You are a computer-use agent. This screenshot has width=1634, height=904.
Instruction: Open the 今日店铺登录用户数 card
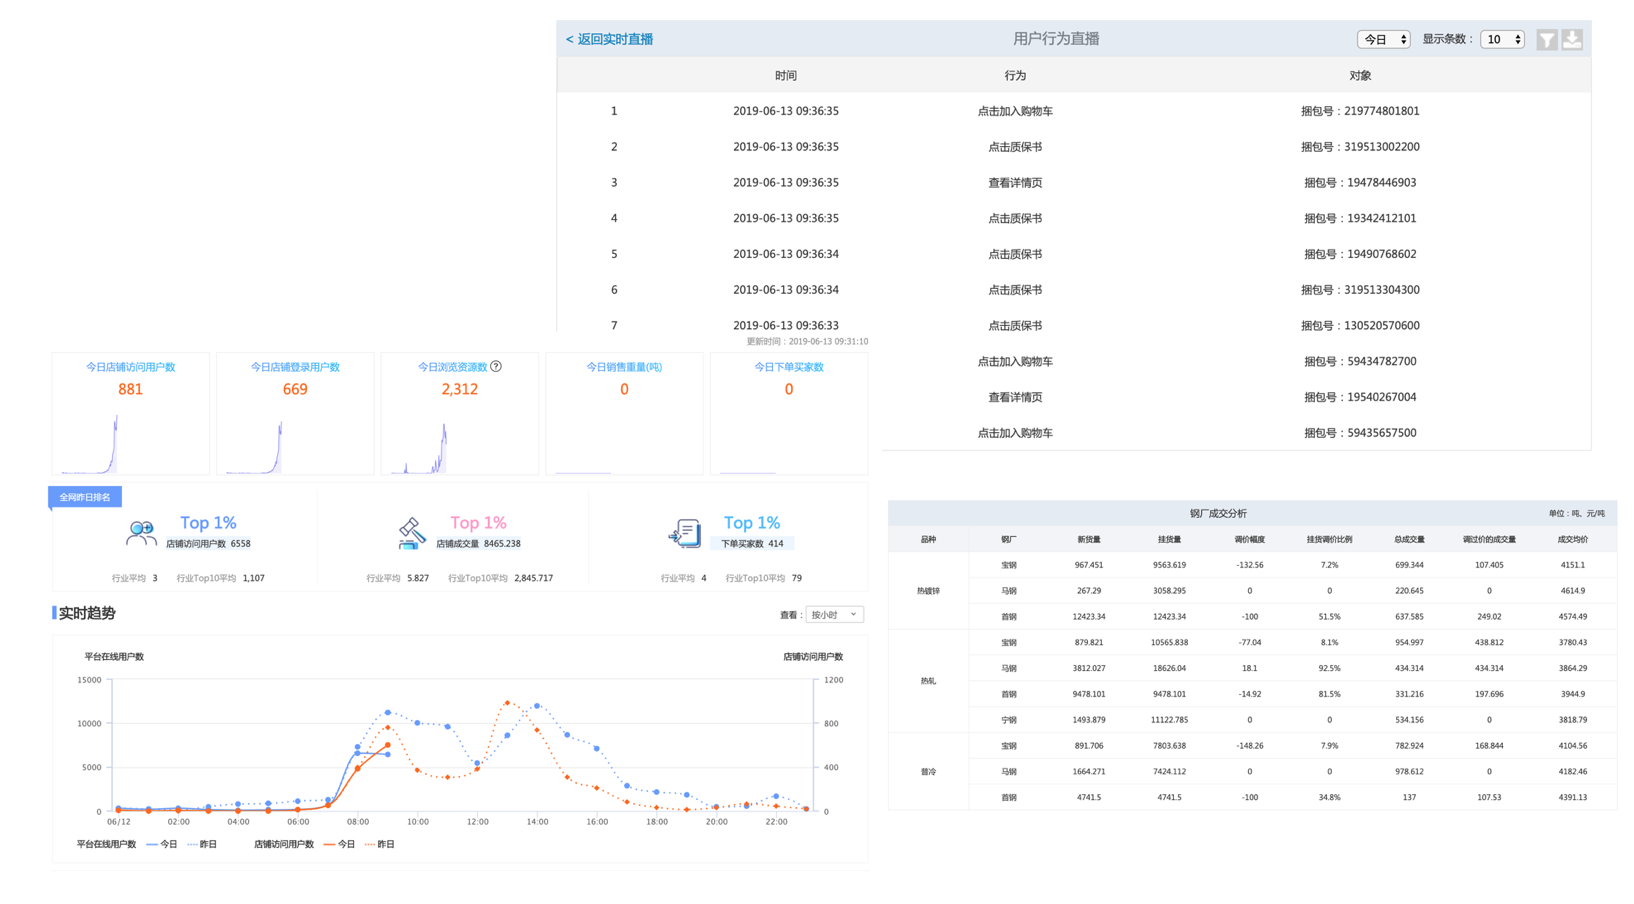(295, 413)
